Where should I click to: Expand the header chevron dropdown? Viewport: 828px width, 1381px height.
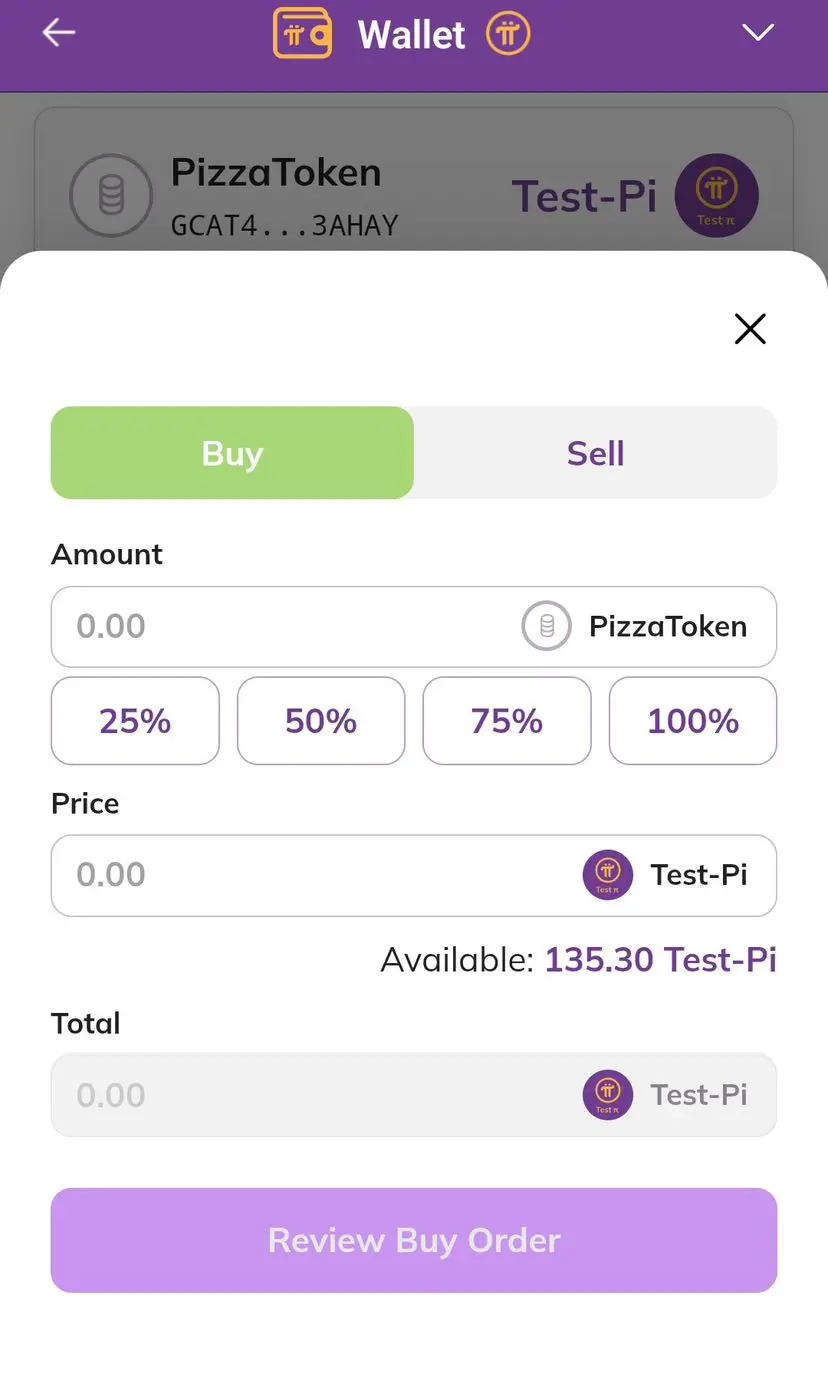[758, 33]
